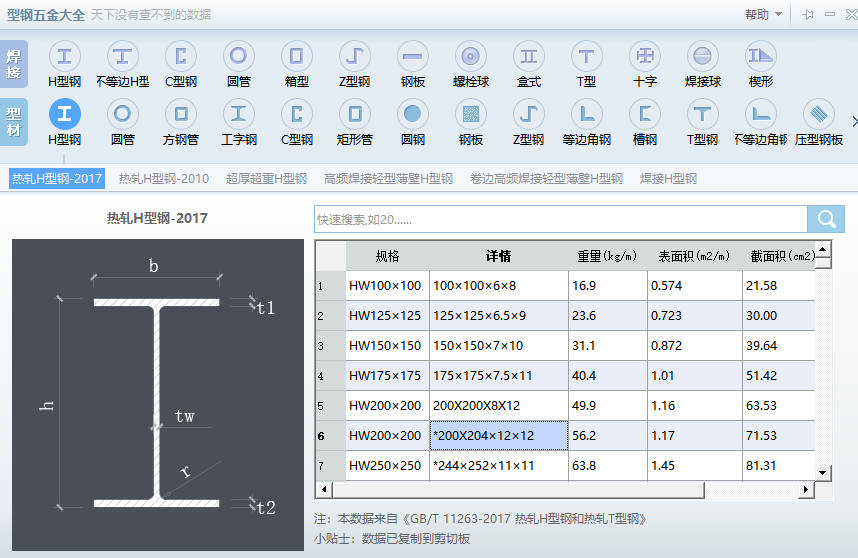Select the 十字 cross section icon
The width and height of the screenshot is (858, 558).
tap(645, 56)
